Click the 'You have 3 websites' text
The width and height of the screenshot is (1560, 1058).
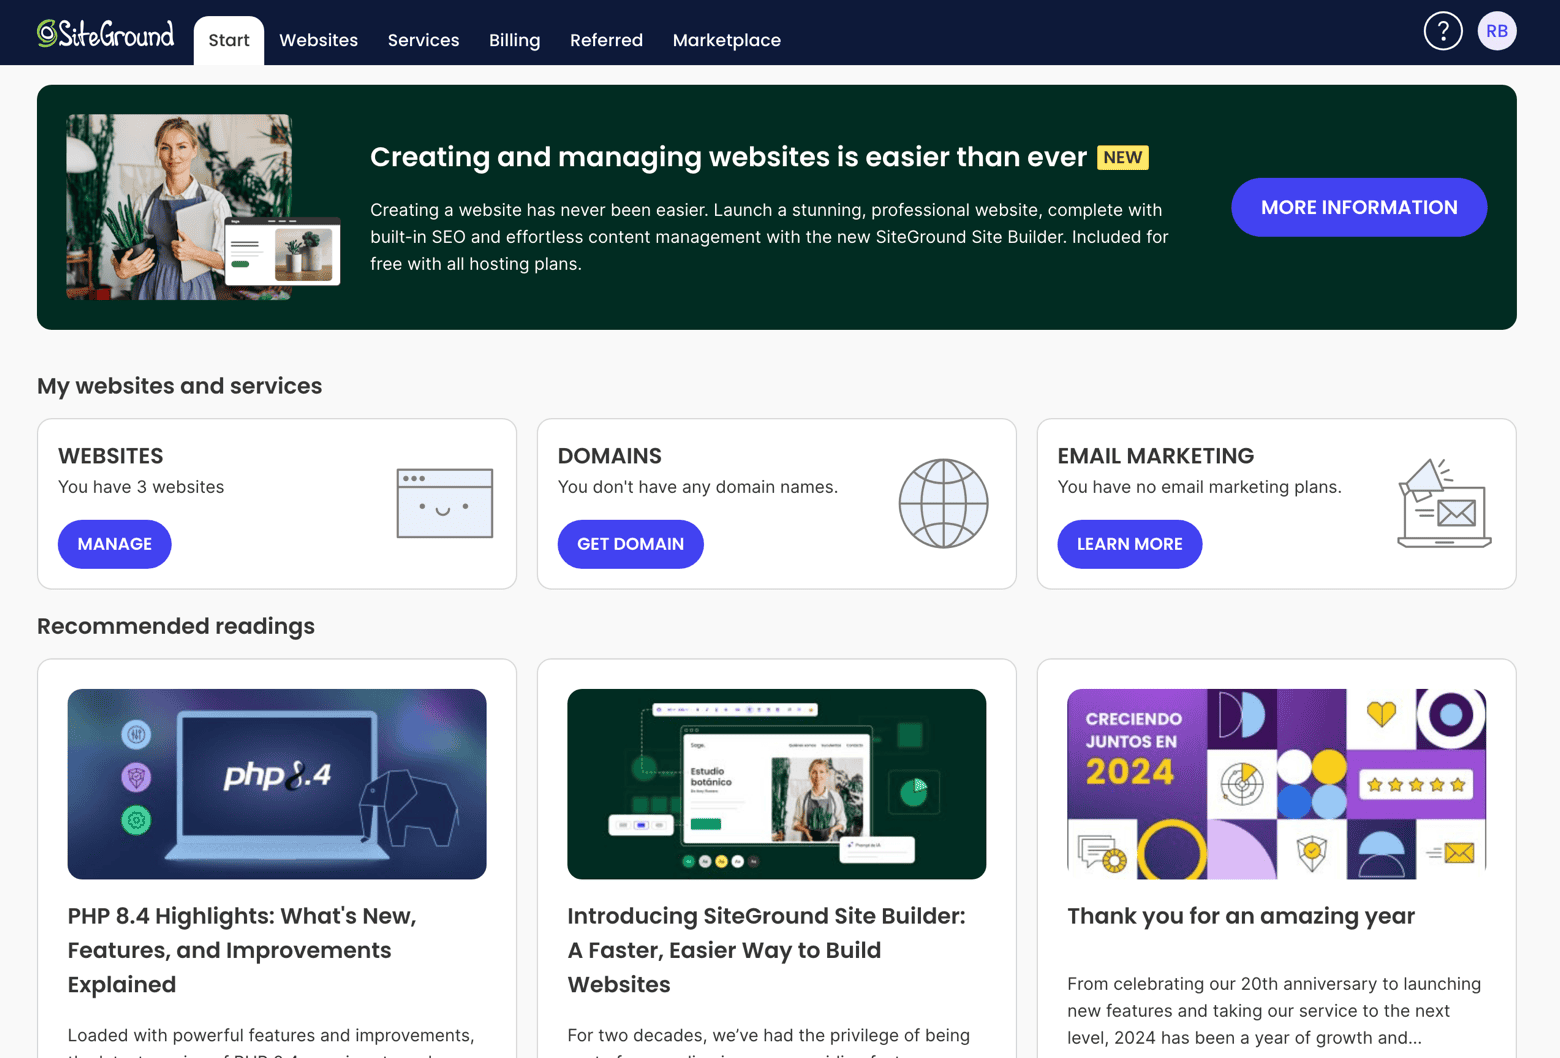point(141,487)
